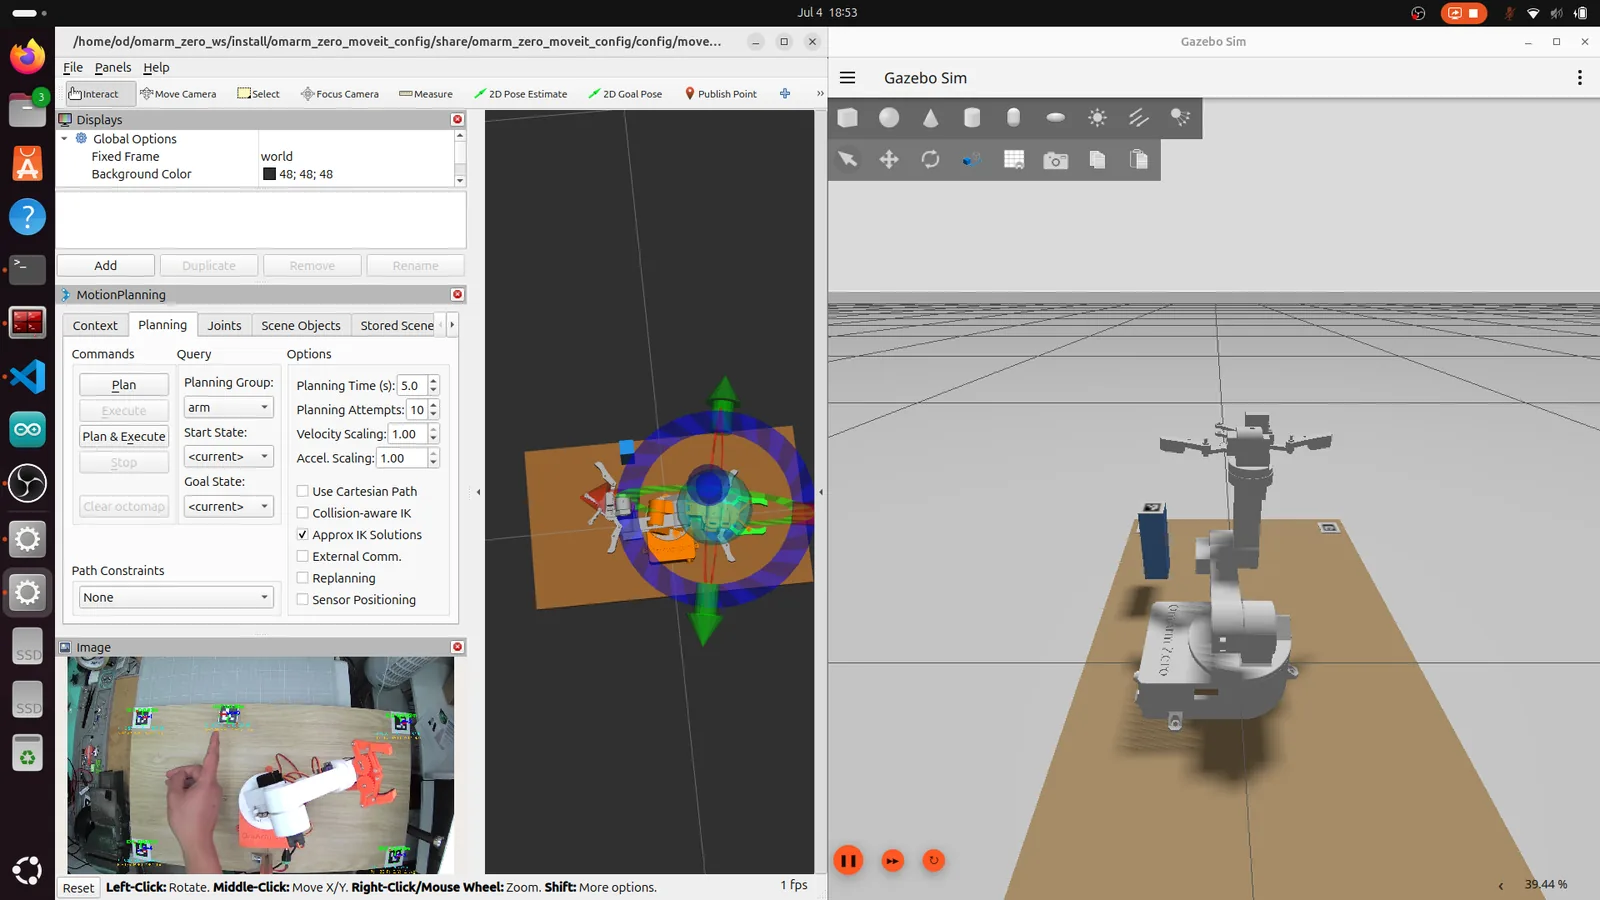This screenshot has width=1600, height=900.
Task: Insert a sphere shape in Gazebo
Action: tap(889, 118)
